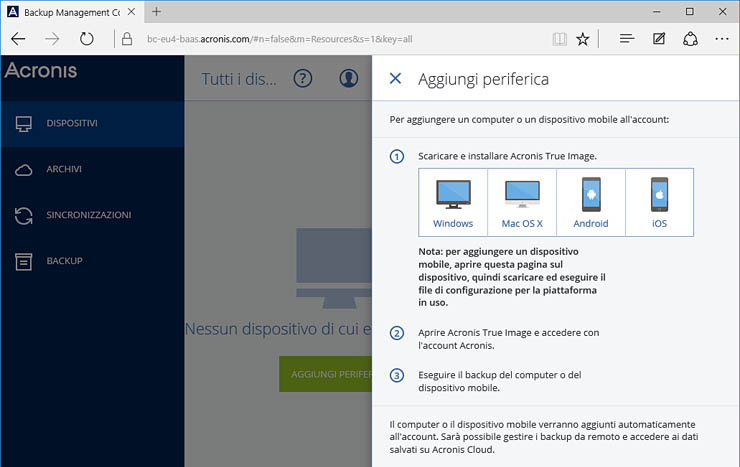
Task: Open Sincronizzazioni in sidebar
Action: (x=92, y=215)
